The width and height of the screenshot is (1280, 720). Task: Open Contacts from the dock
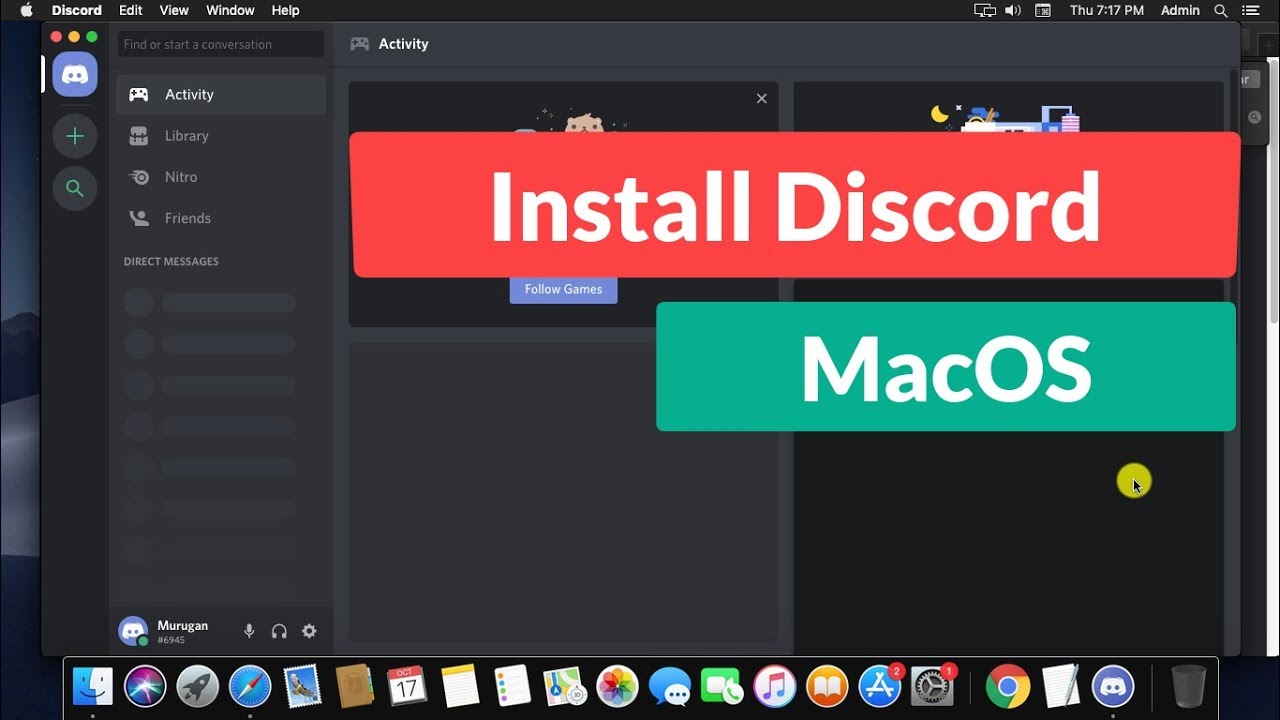(355, 687)
